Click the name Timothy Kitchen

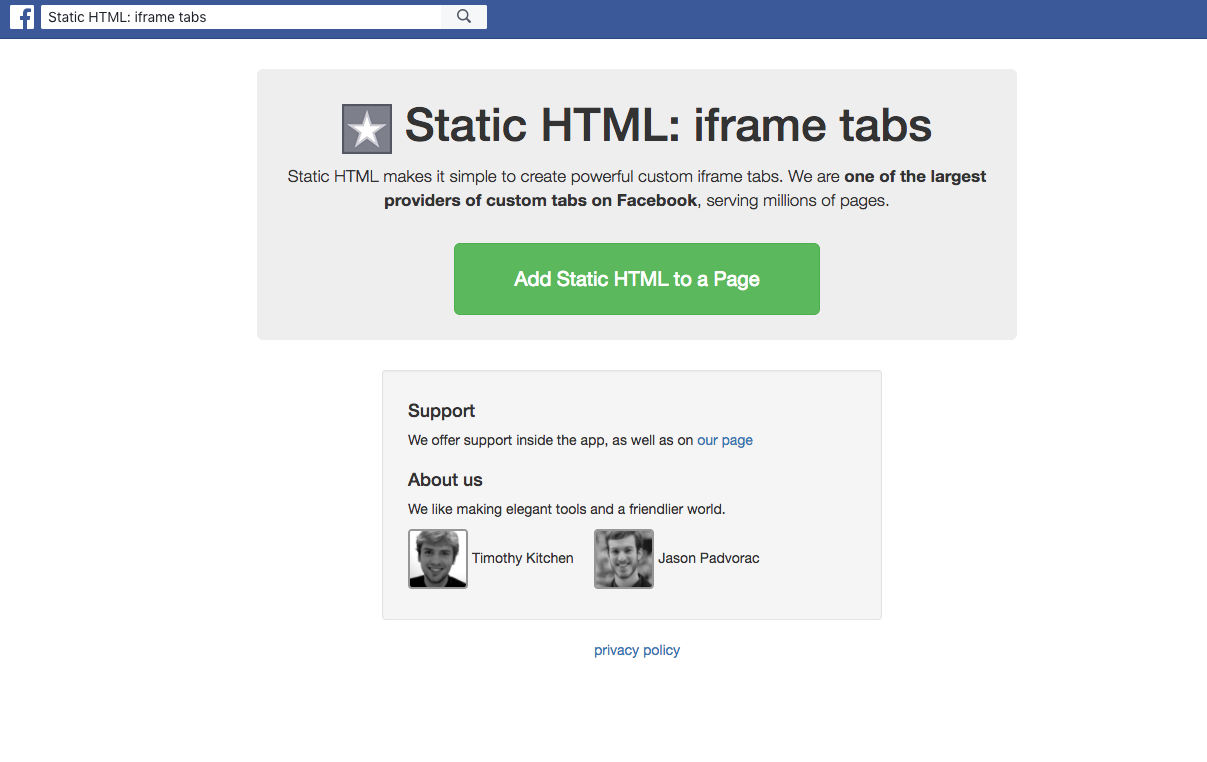523,558
